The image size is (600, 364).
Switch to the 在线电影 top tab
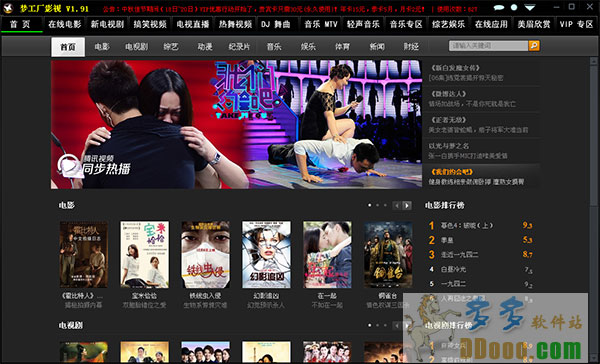65,24
